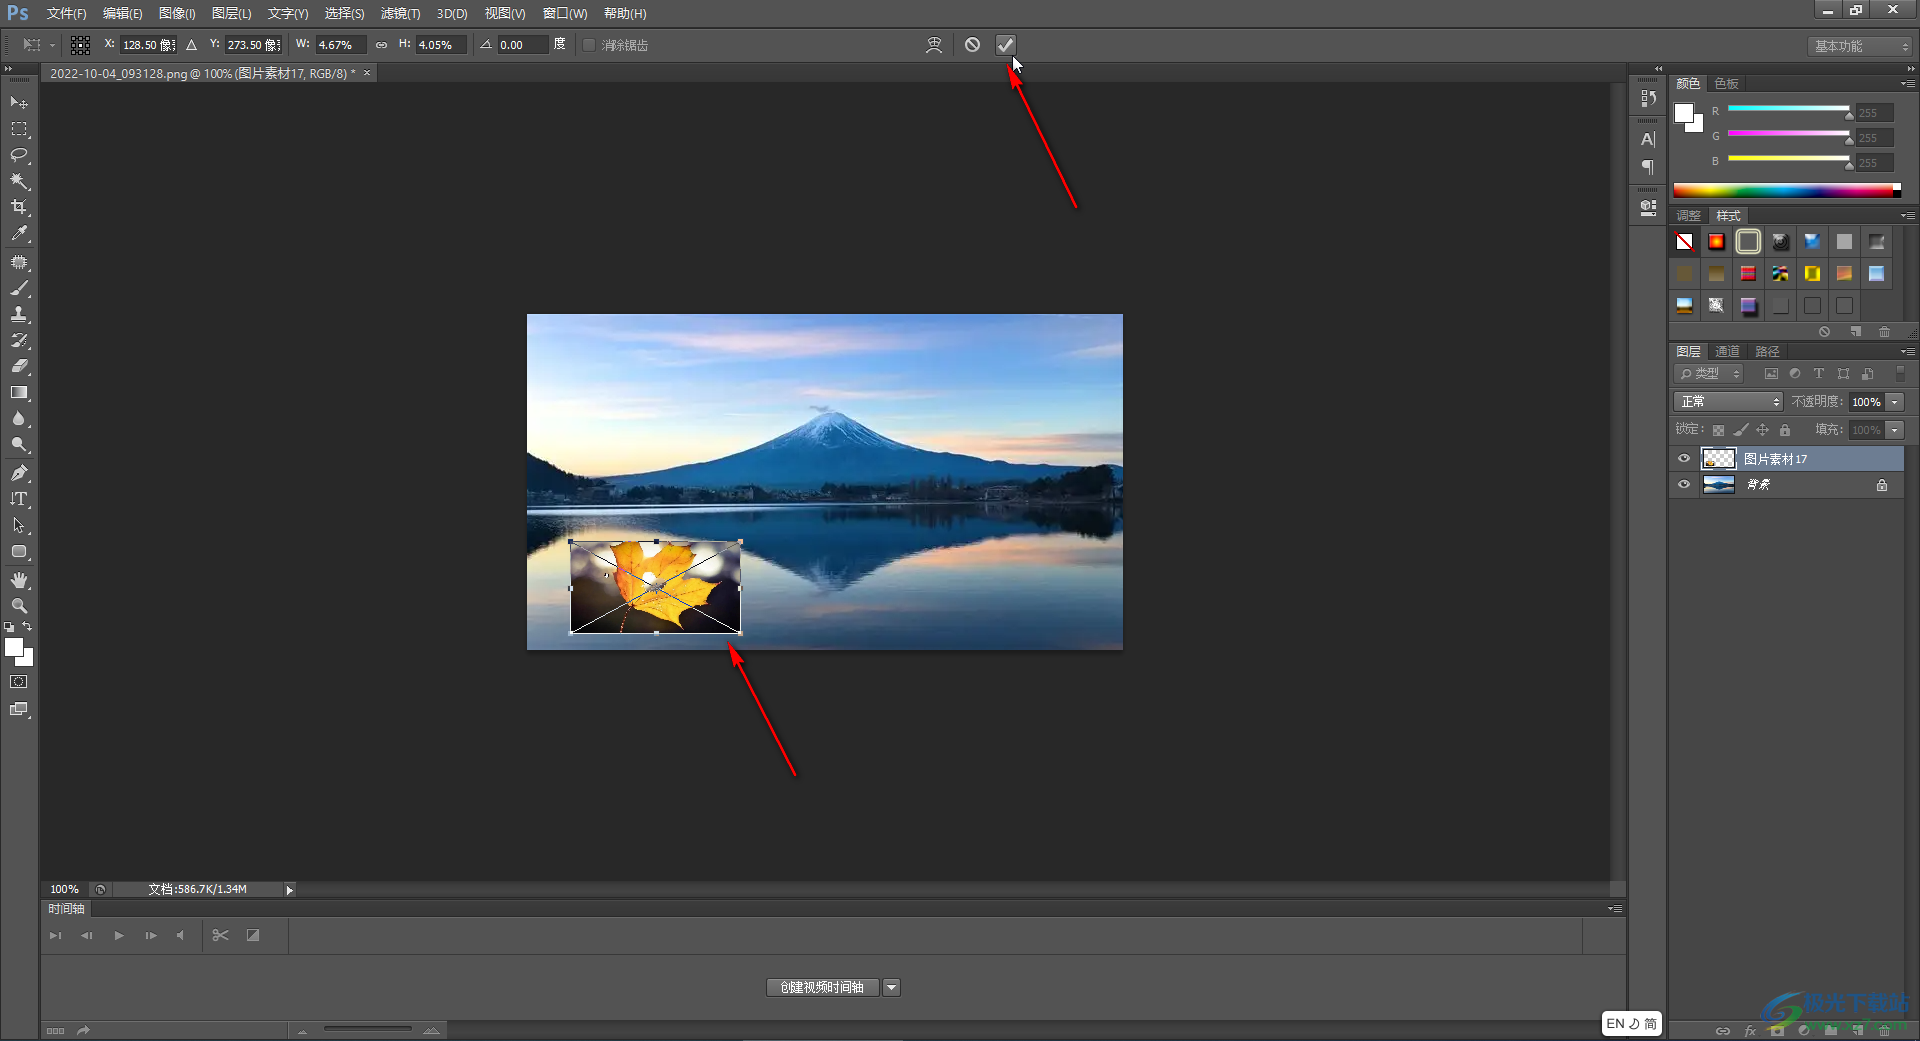Hide the 图片素材17 layer
The width and height of the screenshot is (1920, 1041).
point(1684,459)
